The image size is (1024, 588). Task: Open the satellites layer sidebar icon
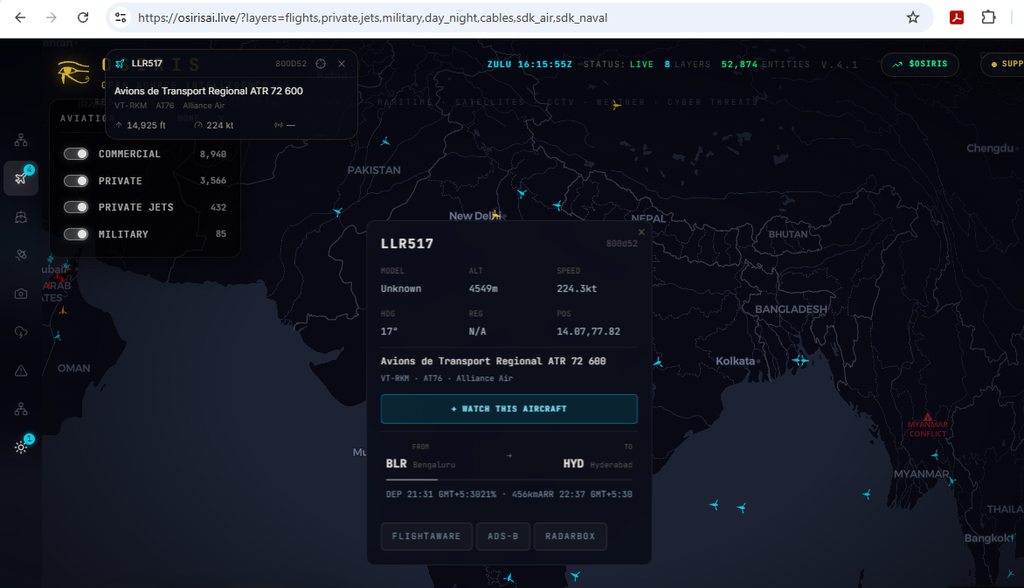[21, 255]
